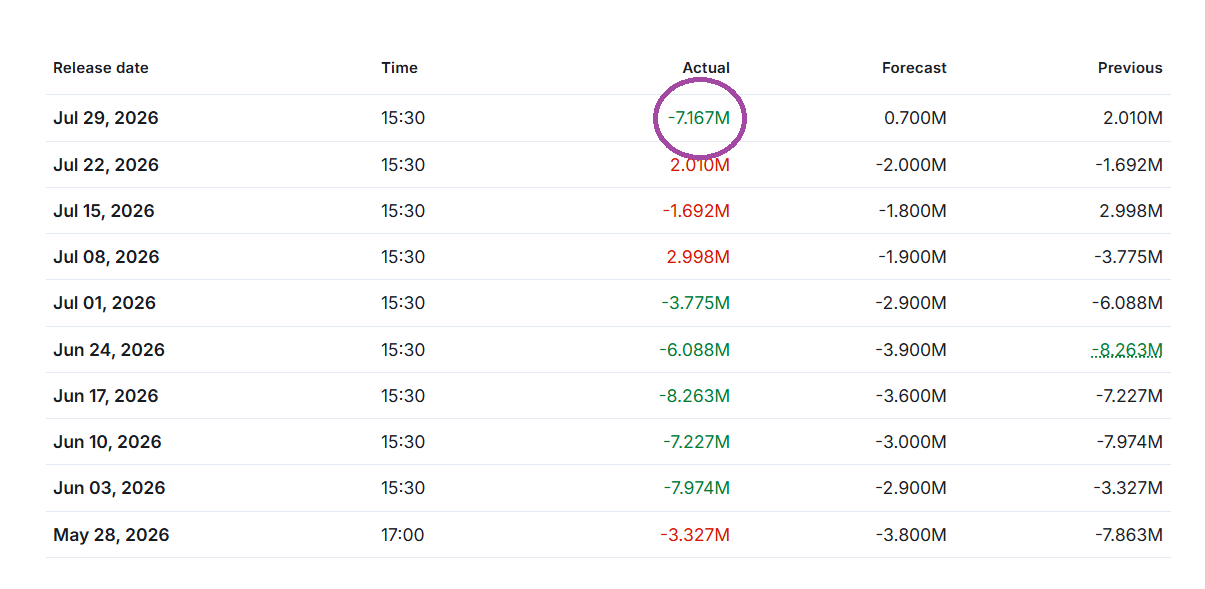Viewport: 1205px width, 589px height.
Task: Click the -3.327M red actual value
Action: pyautogui.click(x=695, y=535)
